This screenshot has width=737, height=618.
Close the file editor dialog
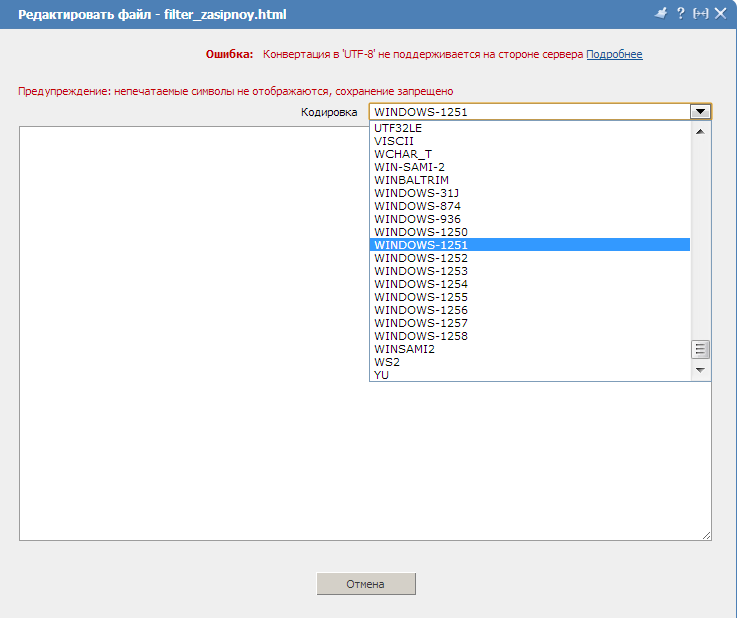coord(720,13)
